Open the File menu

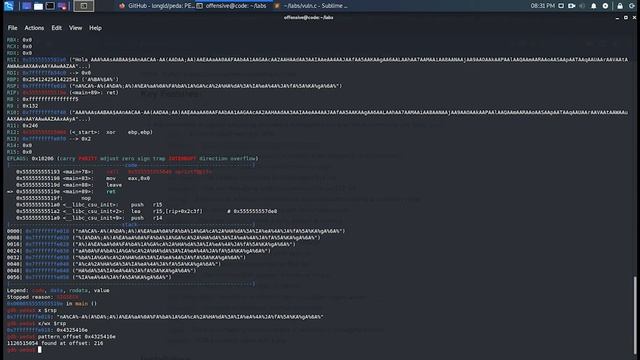(x=12, y=28)
